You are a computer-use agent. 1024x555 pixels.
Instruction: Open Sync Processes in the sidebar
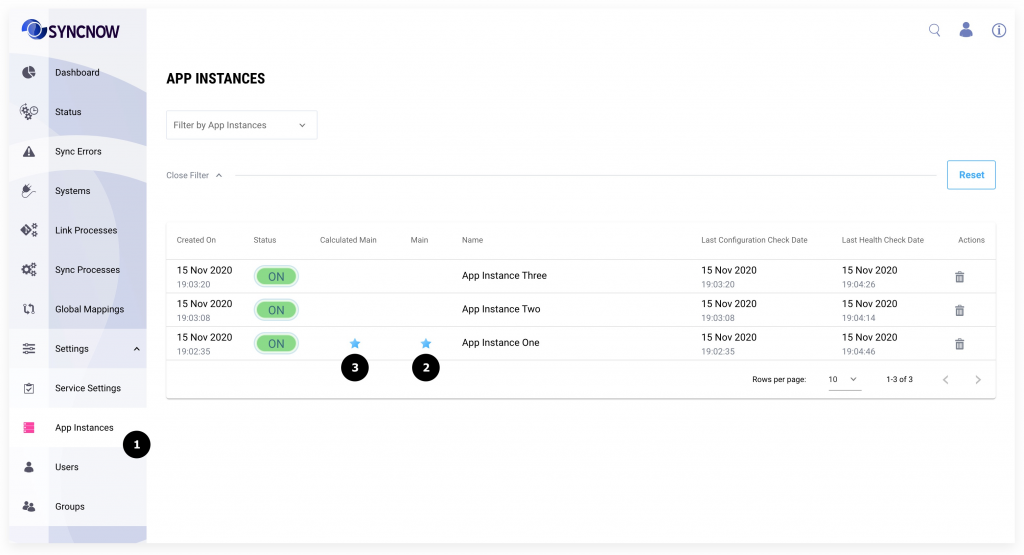pos(88,270)
